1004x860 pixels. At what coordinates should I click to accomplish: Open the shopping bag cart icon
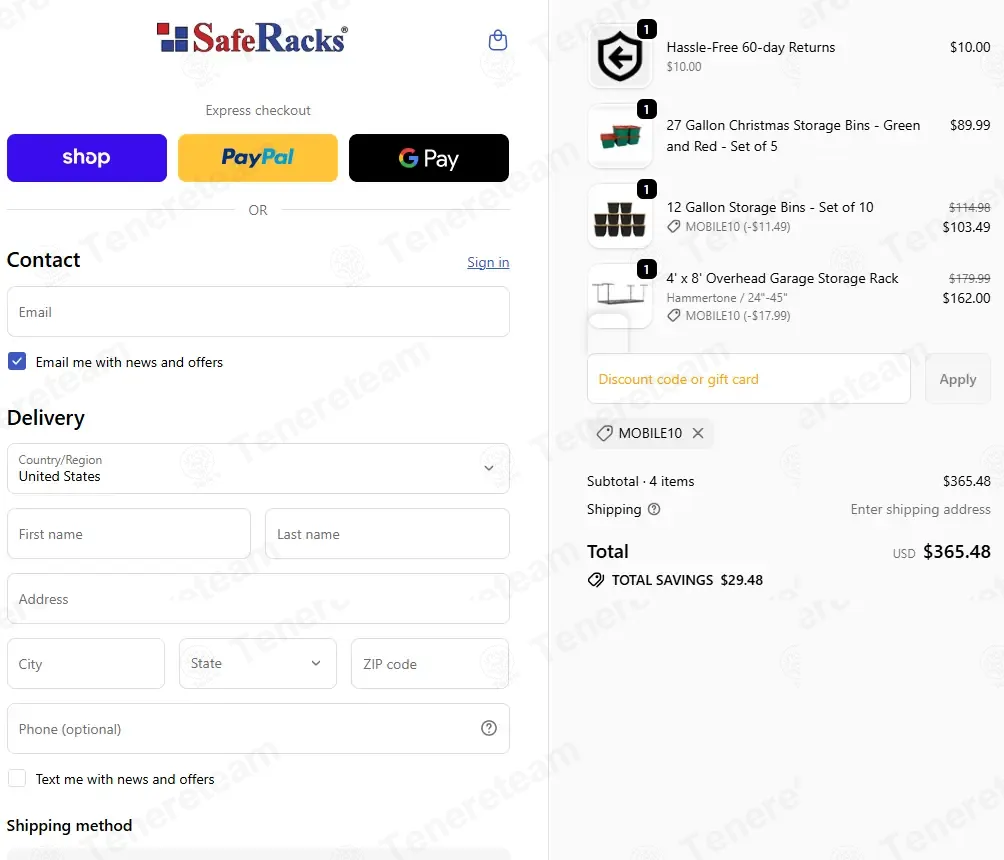click(x=498, y=40)
